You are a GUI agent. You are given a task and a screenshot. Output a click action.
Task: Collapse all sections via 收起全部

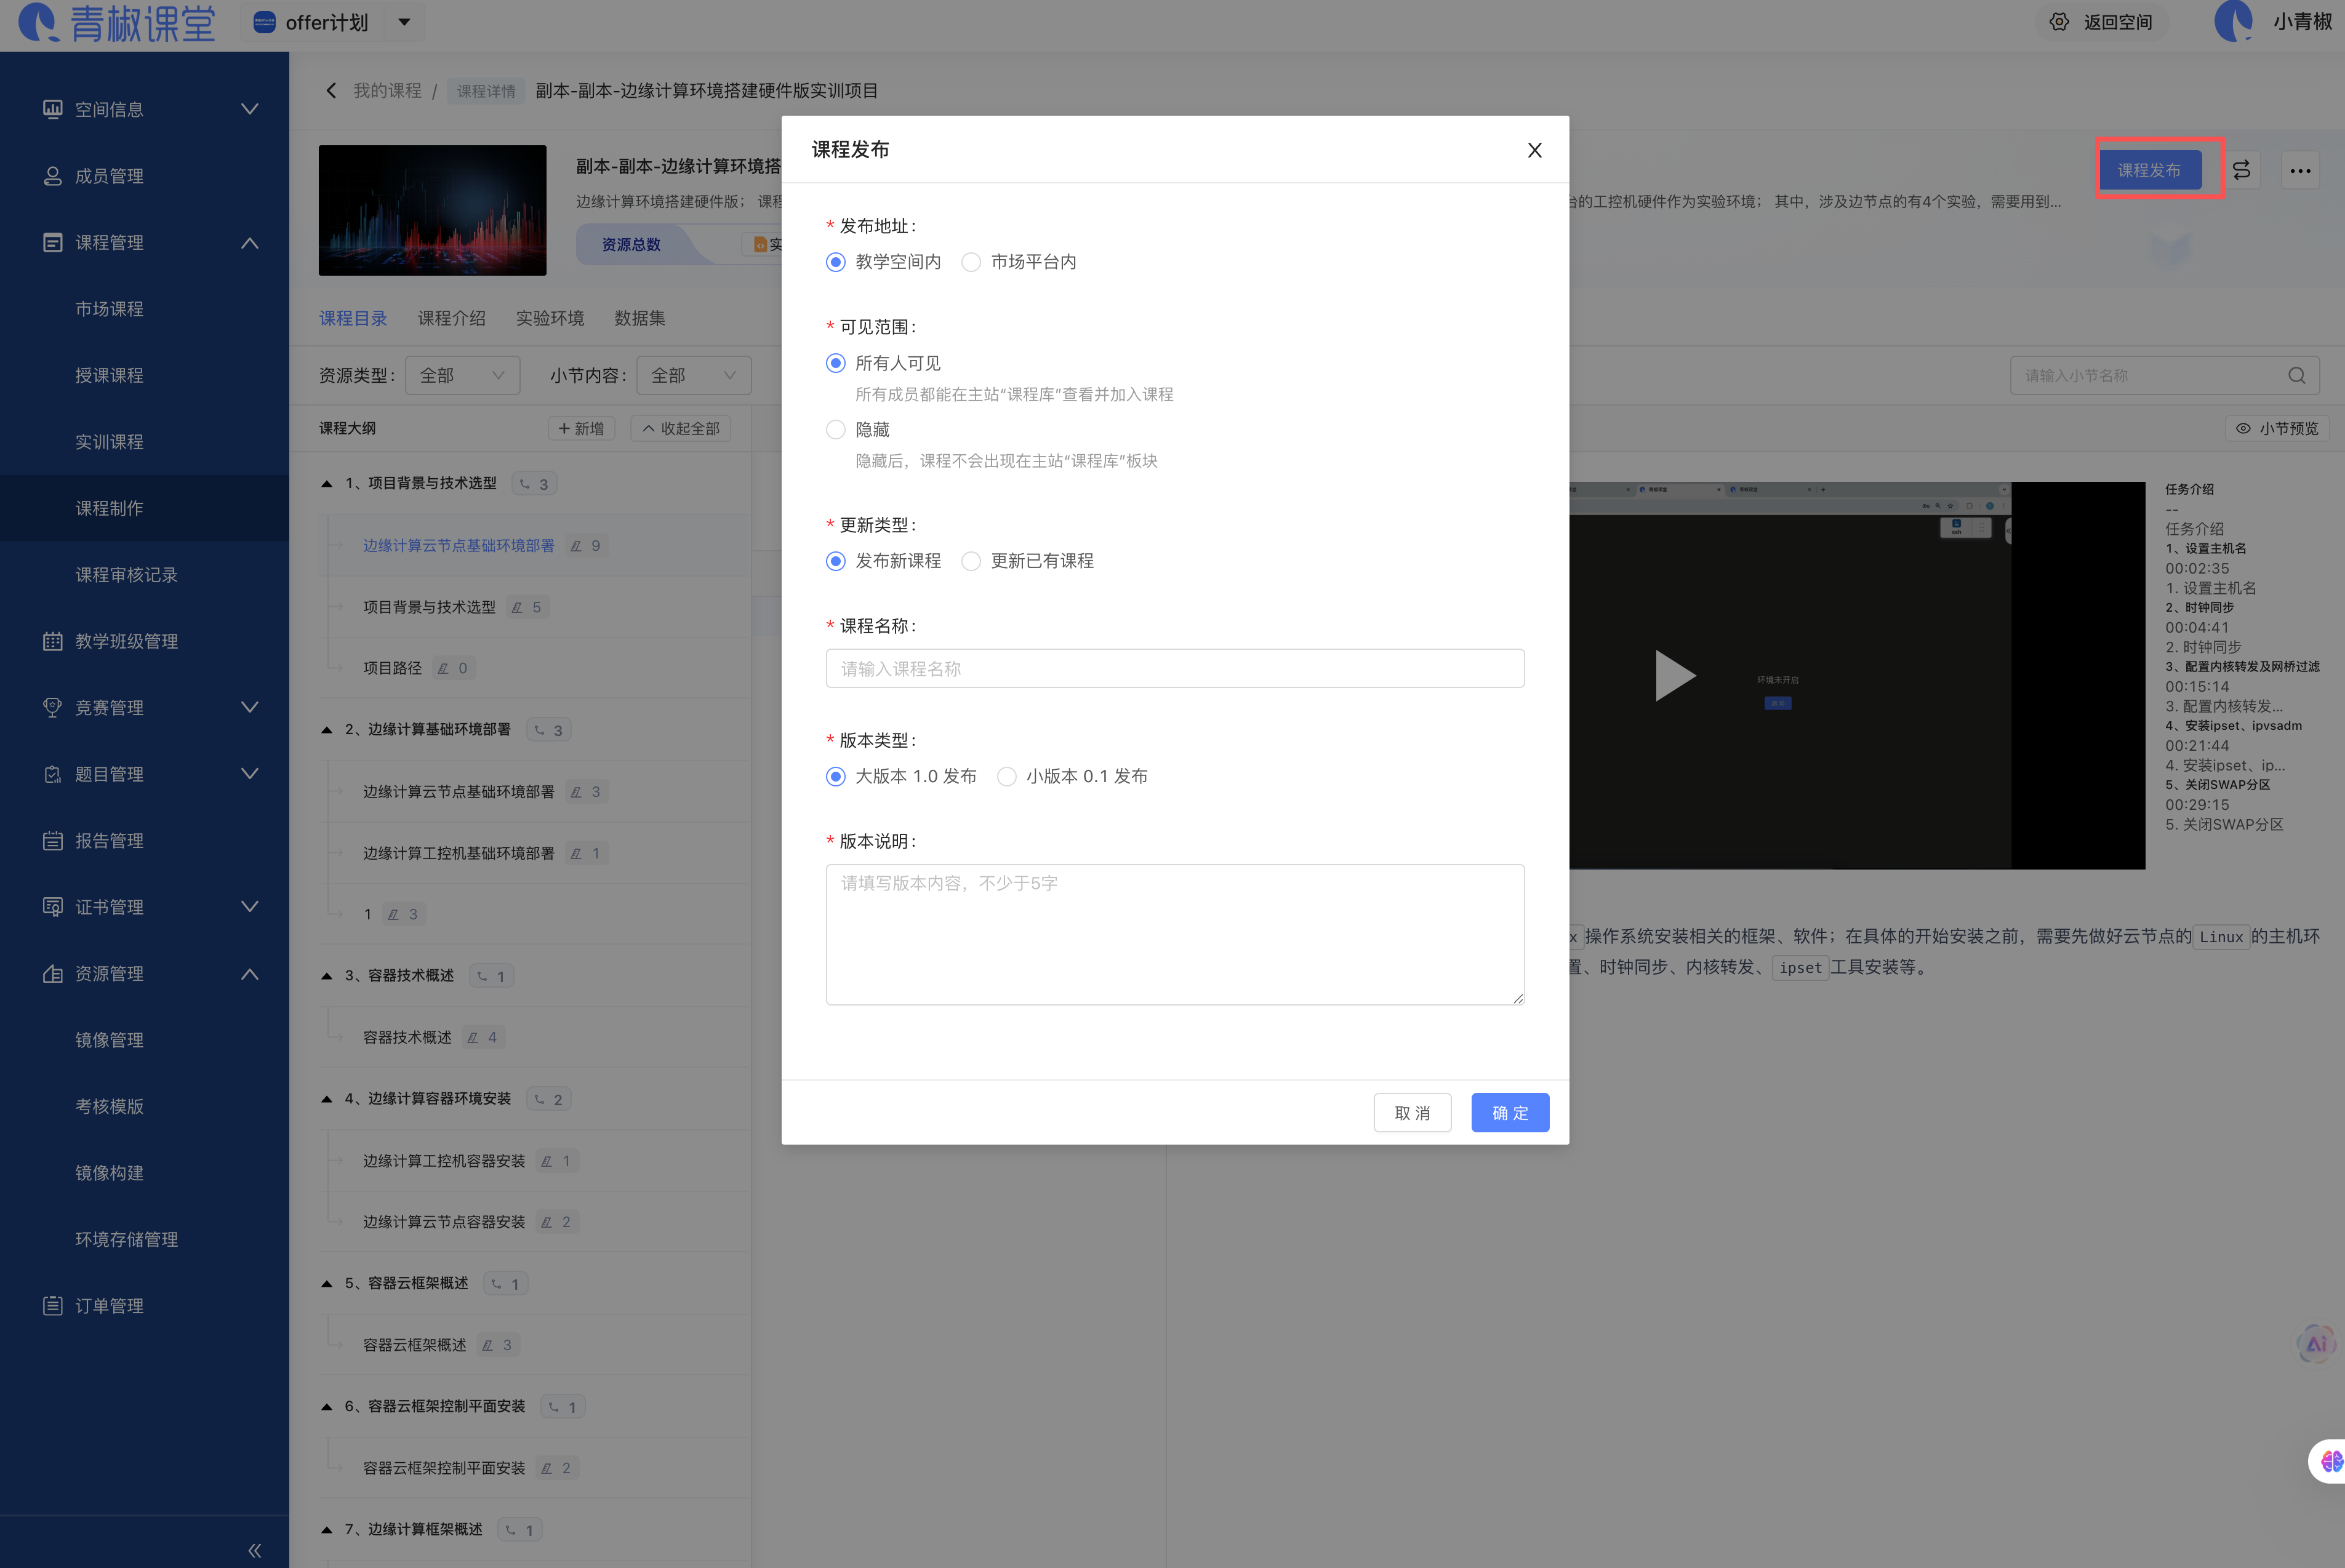[x=680, y=428]
